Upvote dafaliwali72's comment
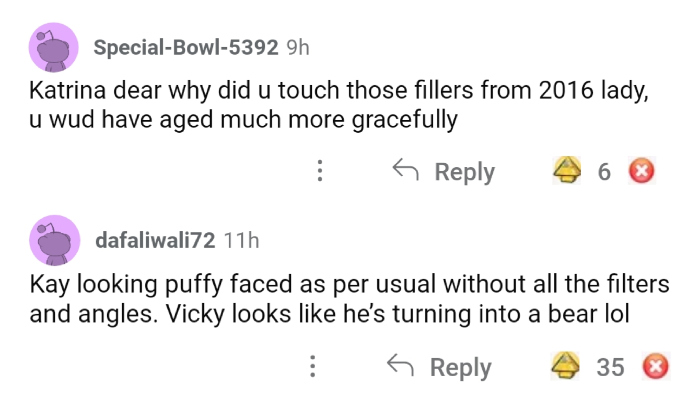 click(x=567, y=367)
